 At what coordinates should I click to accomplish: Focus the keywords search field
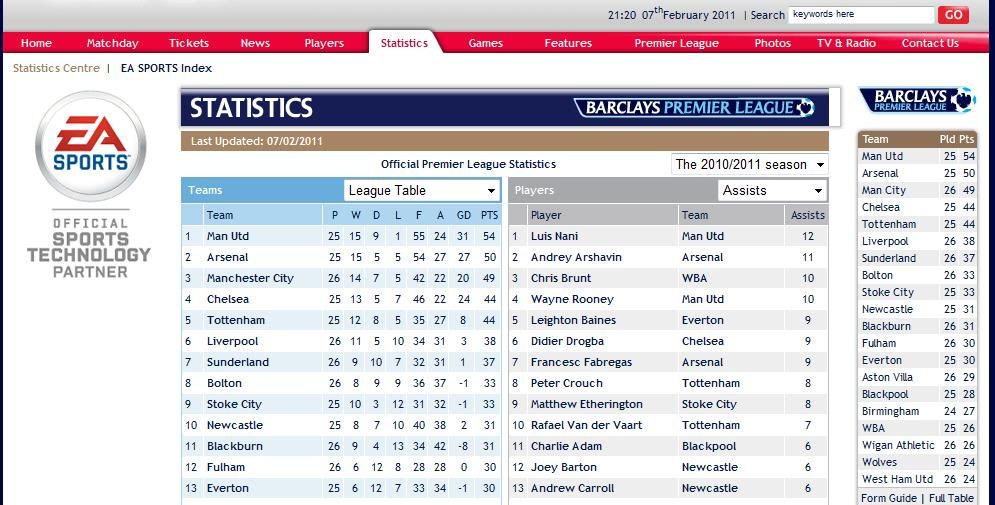[x=861, y=15]
